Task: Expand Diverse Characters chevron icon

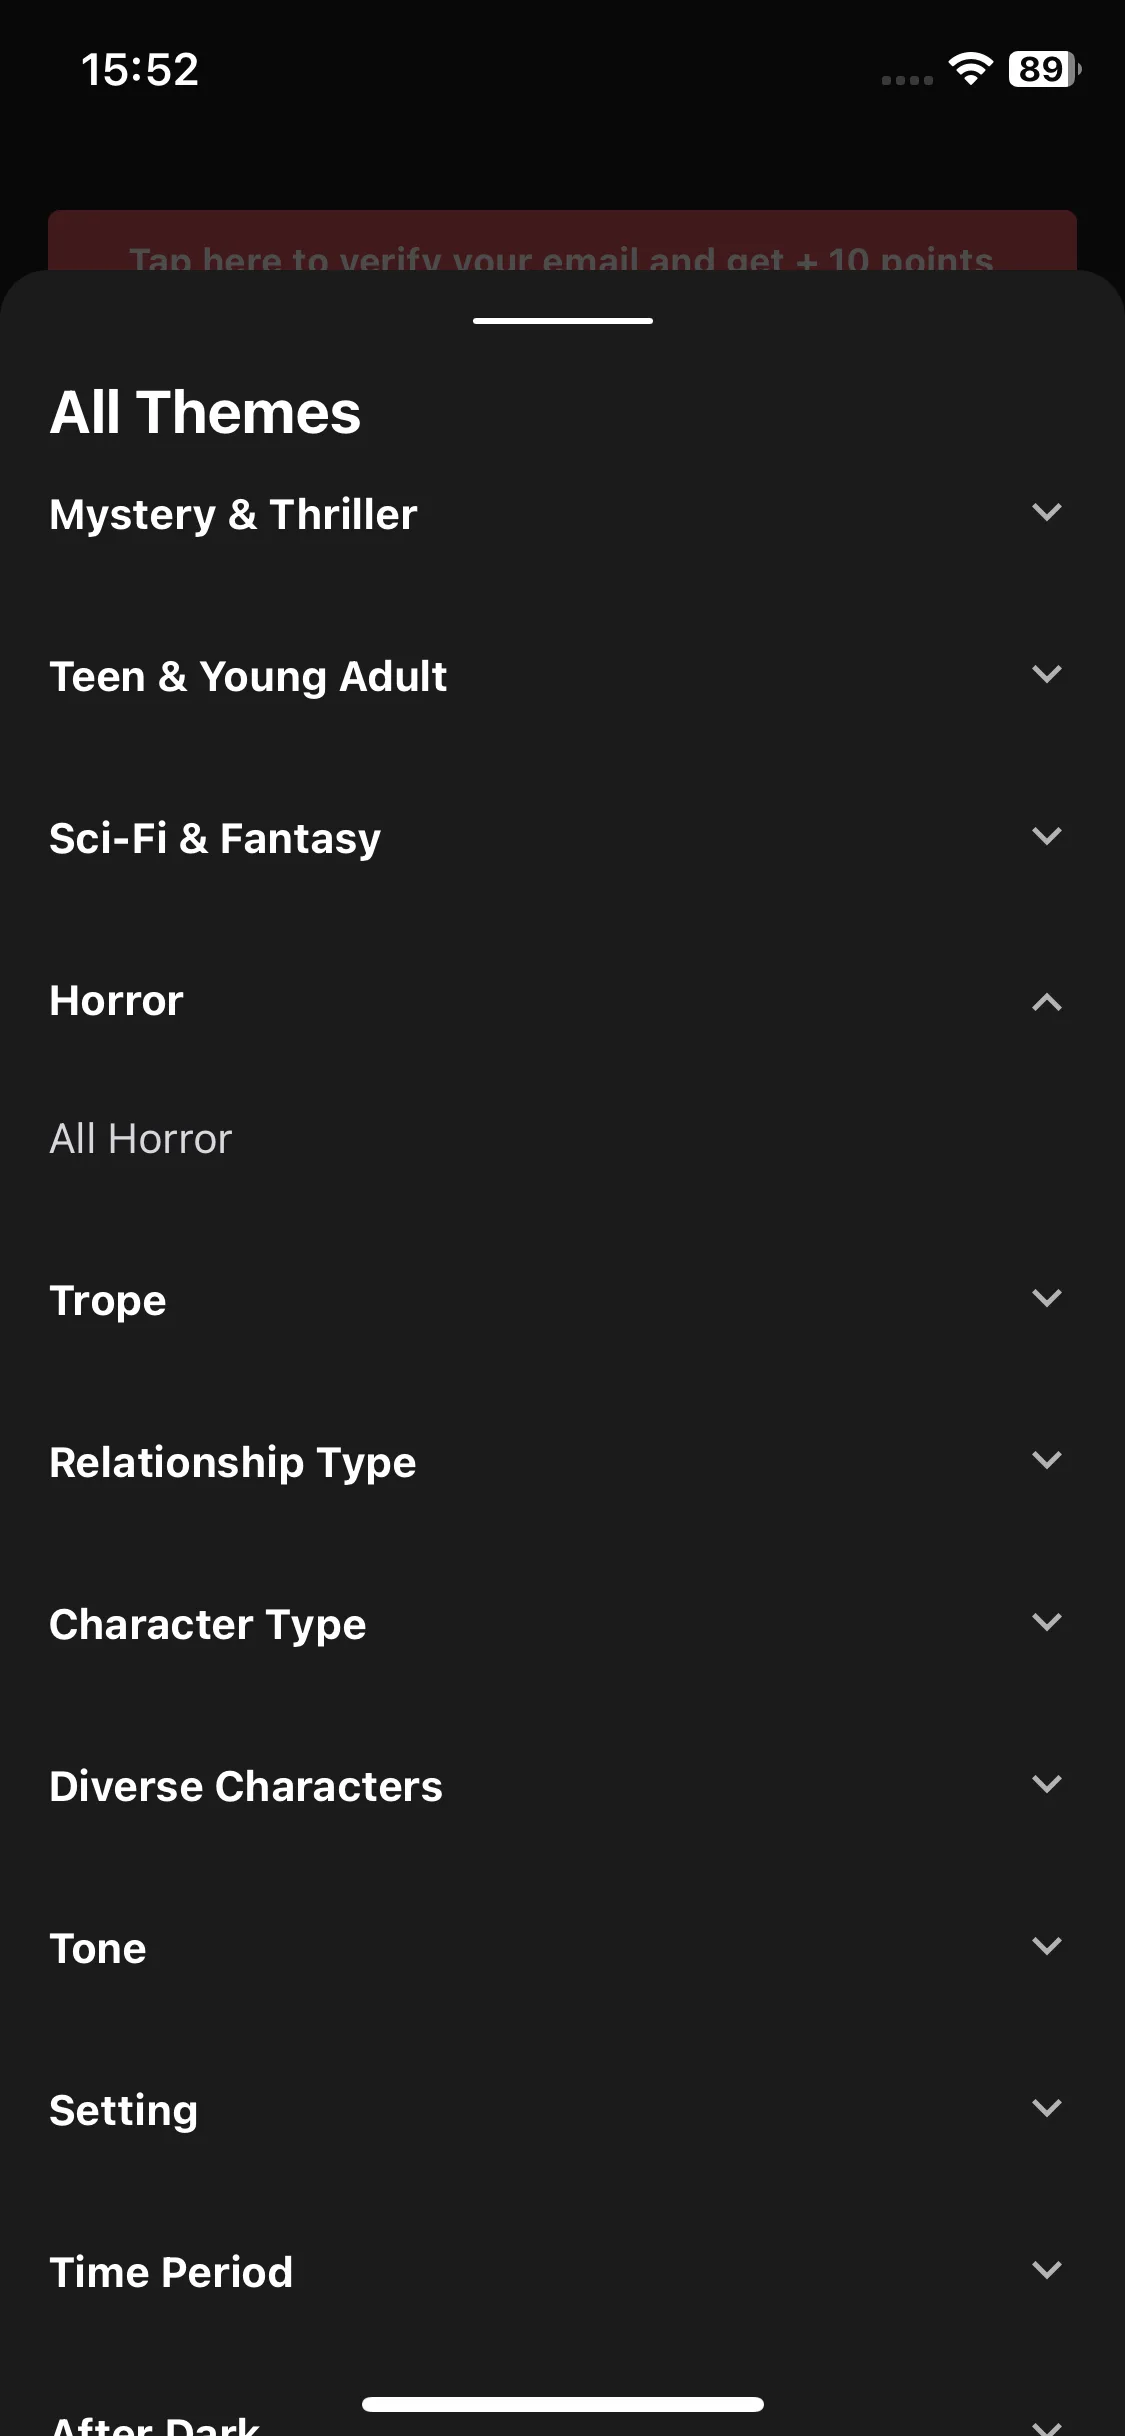Action: [x=1046, y=1785]
